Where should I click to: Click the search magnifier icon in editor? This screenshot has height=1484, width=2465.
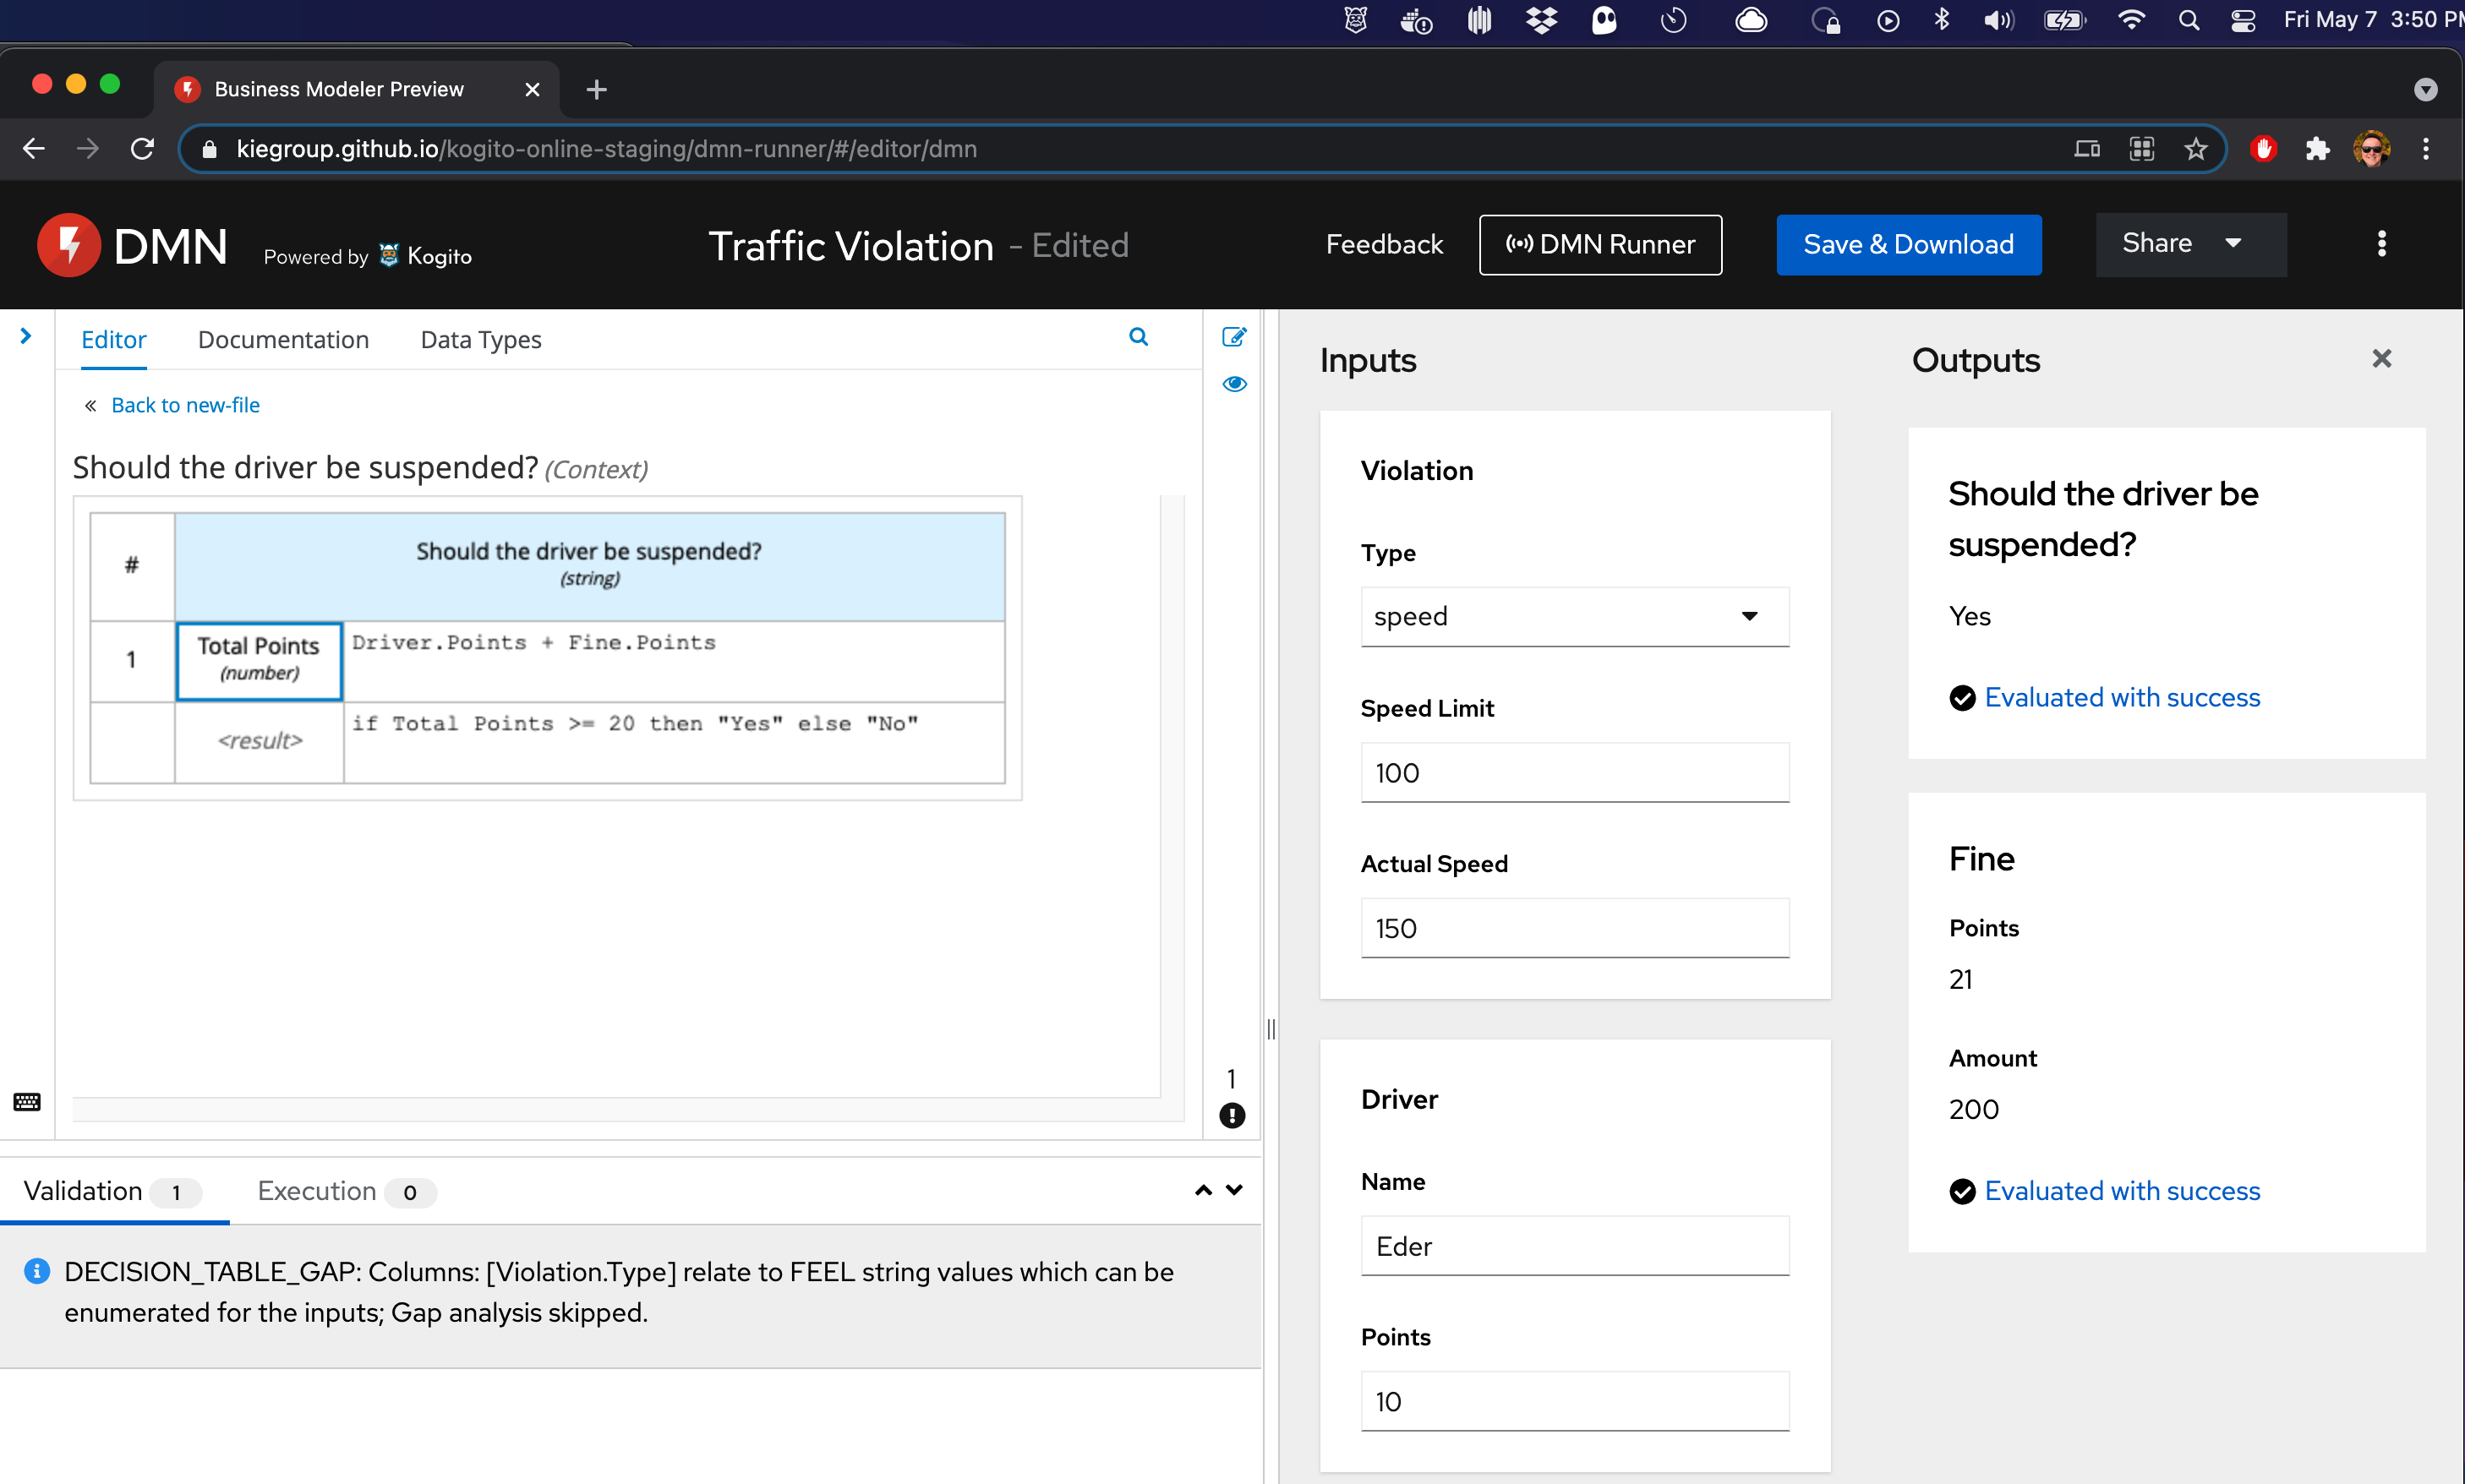click(1138, 337)
